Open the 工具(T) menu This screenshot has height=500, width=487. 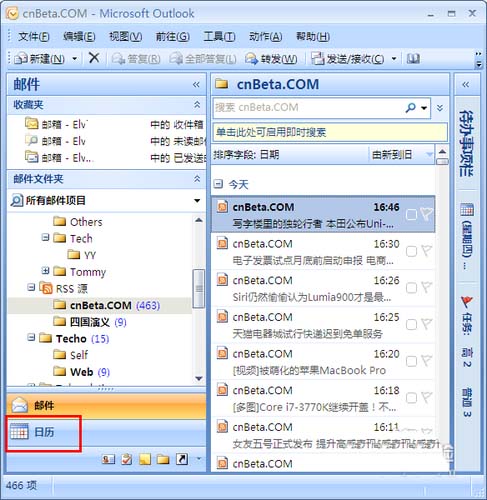click(x=219, y=36)
